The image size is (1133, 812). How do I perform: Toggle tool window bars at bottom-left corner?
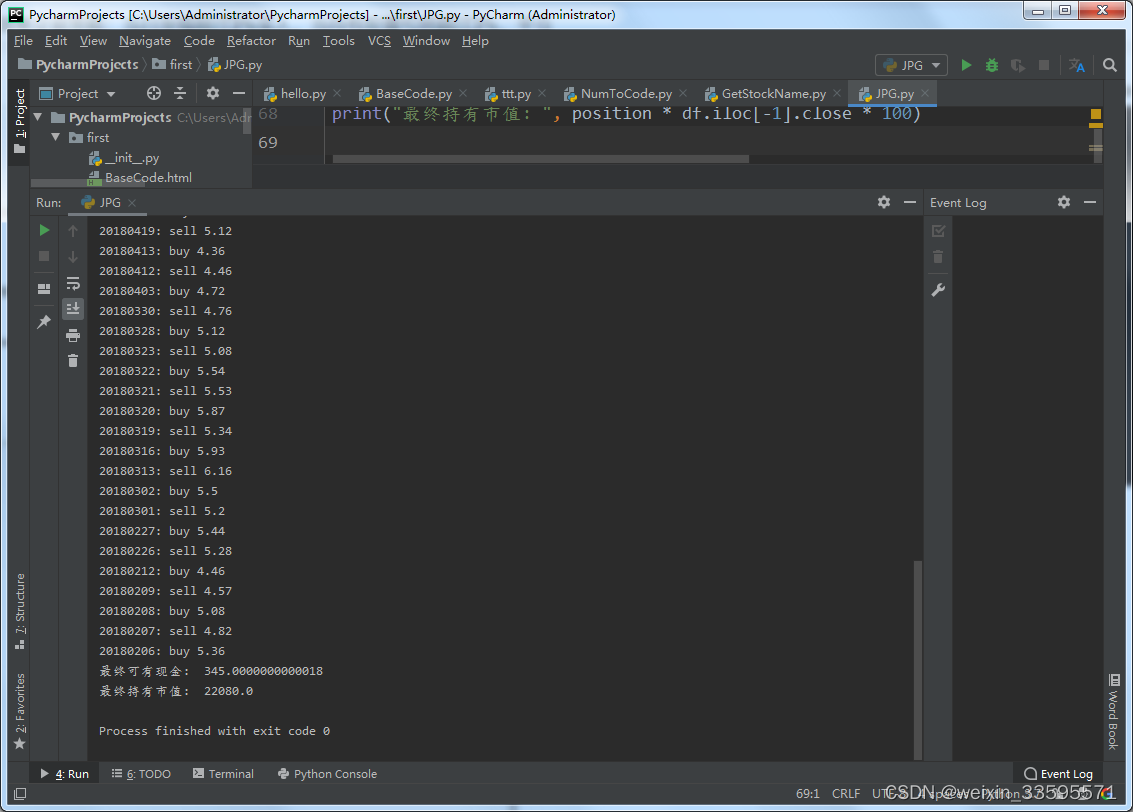(x=20, y=794)
